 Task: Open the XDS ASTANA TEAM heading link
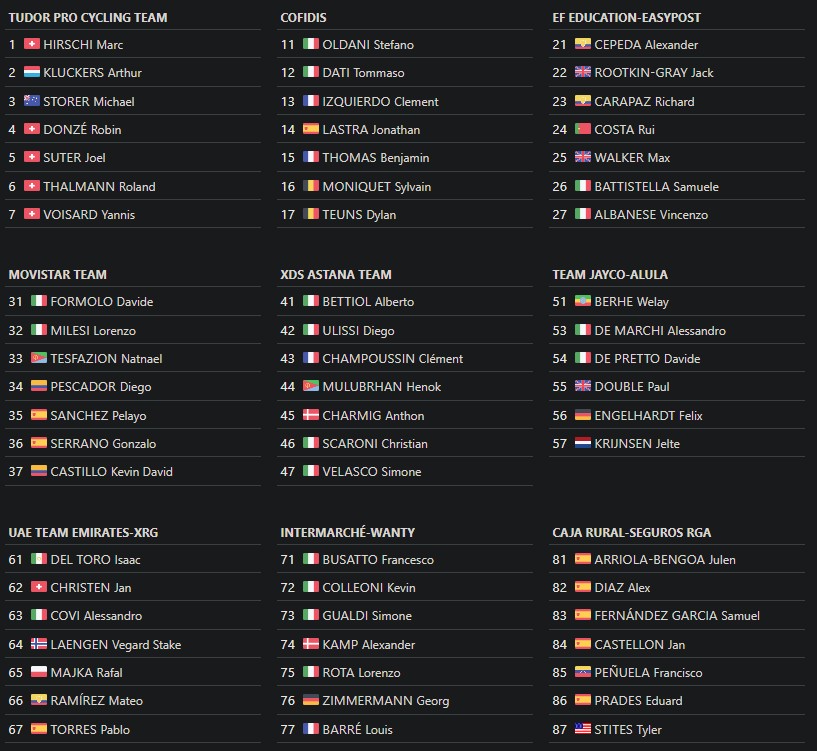click(x=336, y=275)
